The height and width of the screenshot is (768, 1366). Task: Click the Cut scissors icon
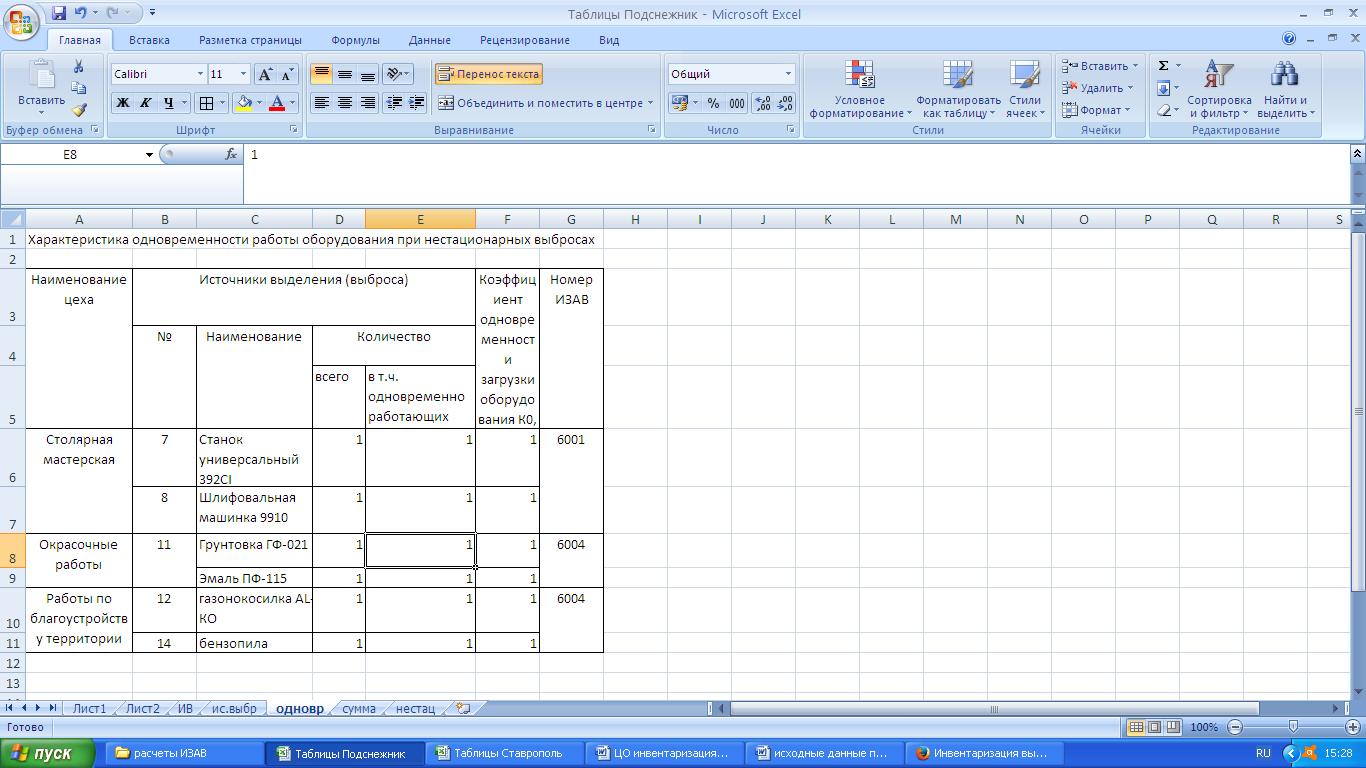tap(79, 66)
